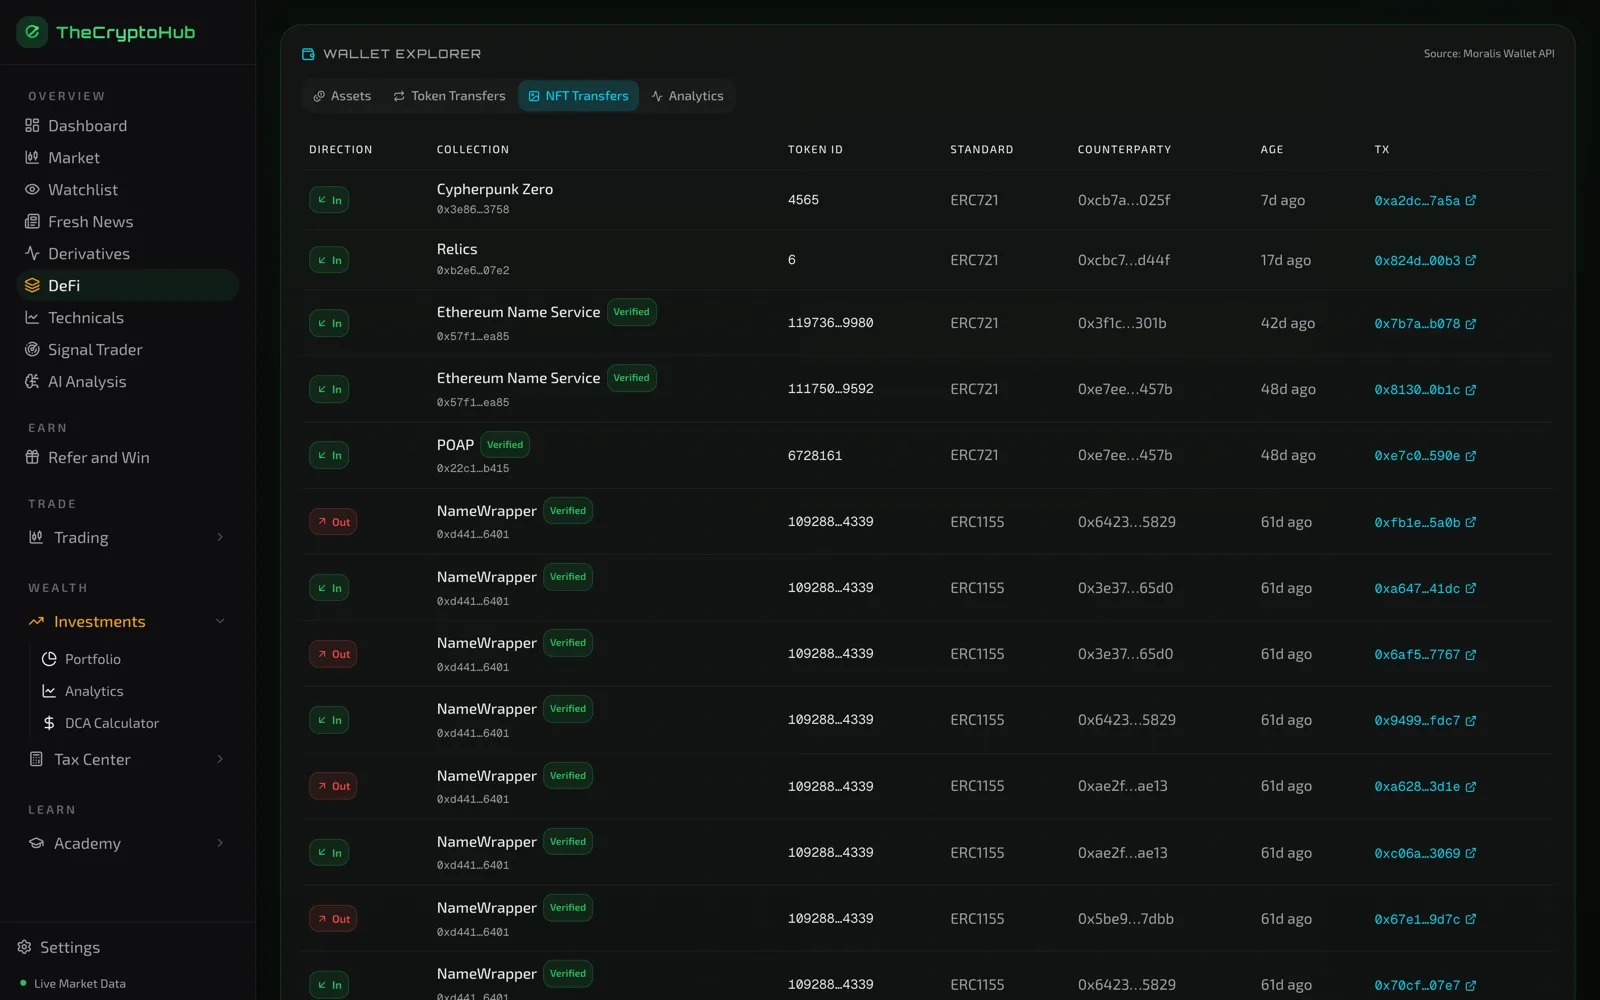The width and height of the screenshot is (1600, 1000).
Task: Open external link icon for 0xa647…41dc
Action: point(1471,588)
